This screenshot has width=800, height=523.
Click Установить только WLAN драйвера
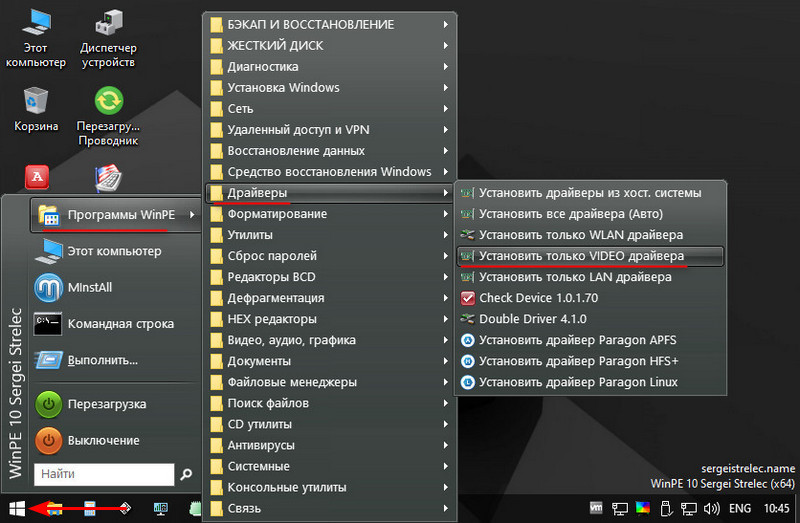590,235
